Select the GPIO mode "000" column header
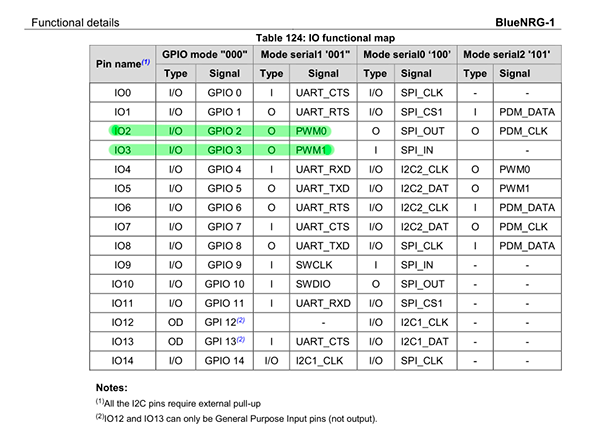The height and width of the screenshot is (432, 600). click(x=208, y=54)
